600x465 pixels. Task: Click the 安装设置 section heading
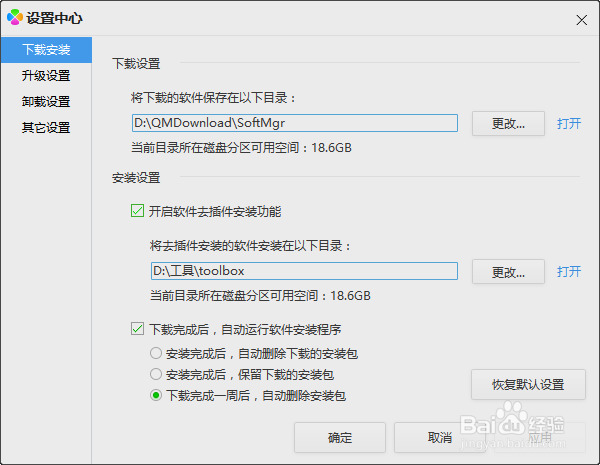(x=136, y=178)
